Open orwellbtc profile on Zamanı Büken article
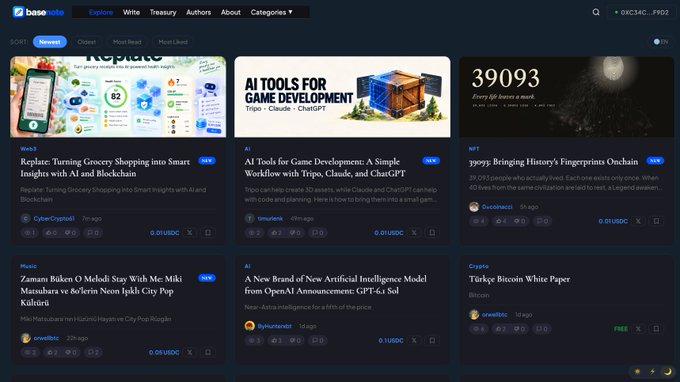 (46, 338)
